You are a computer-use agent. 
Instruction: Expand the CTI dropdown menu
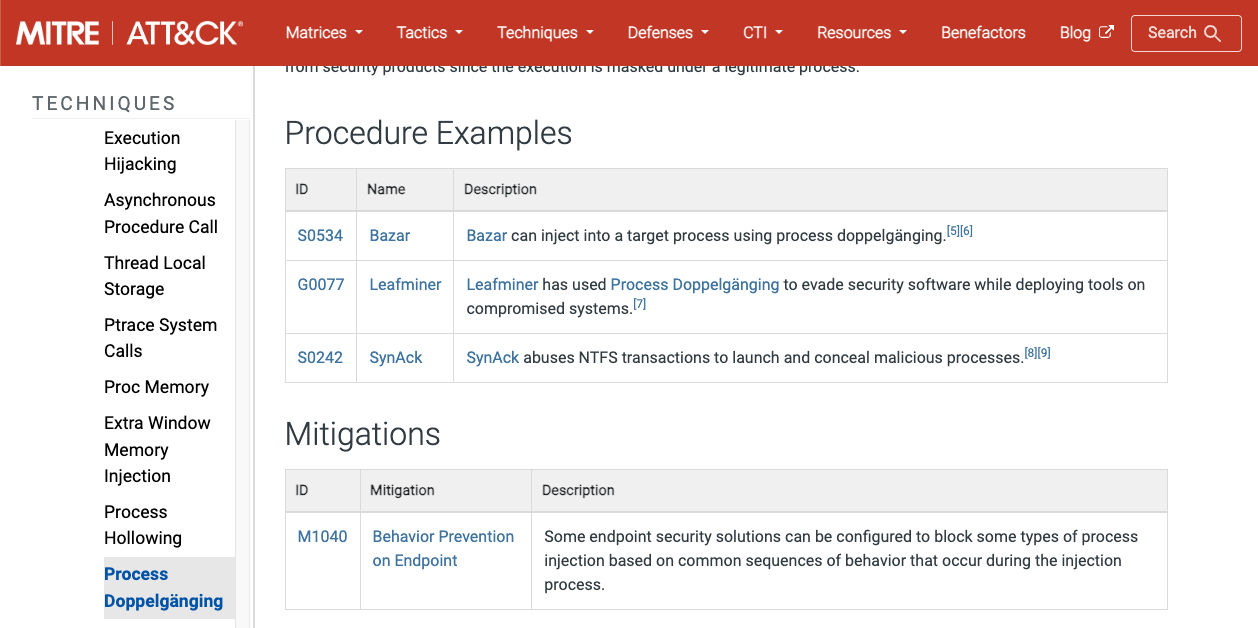[763, 33]
